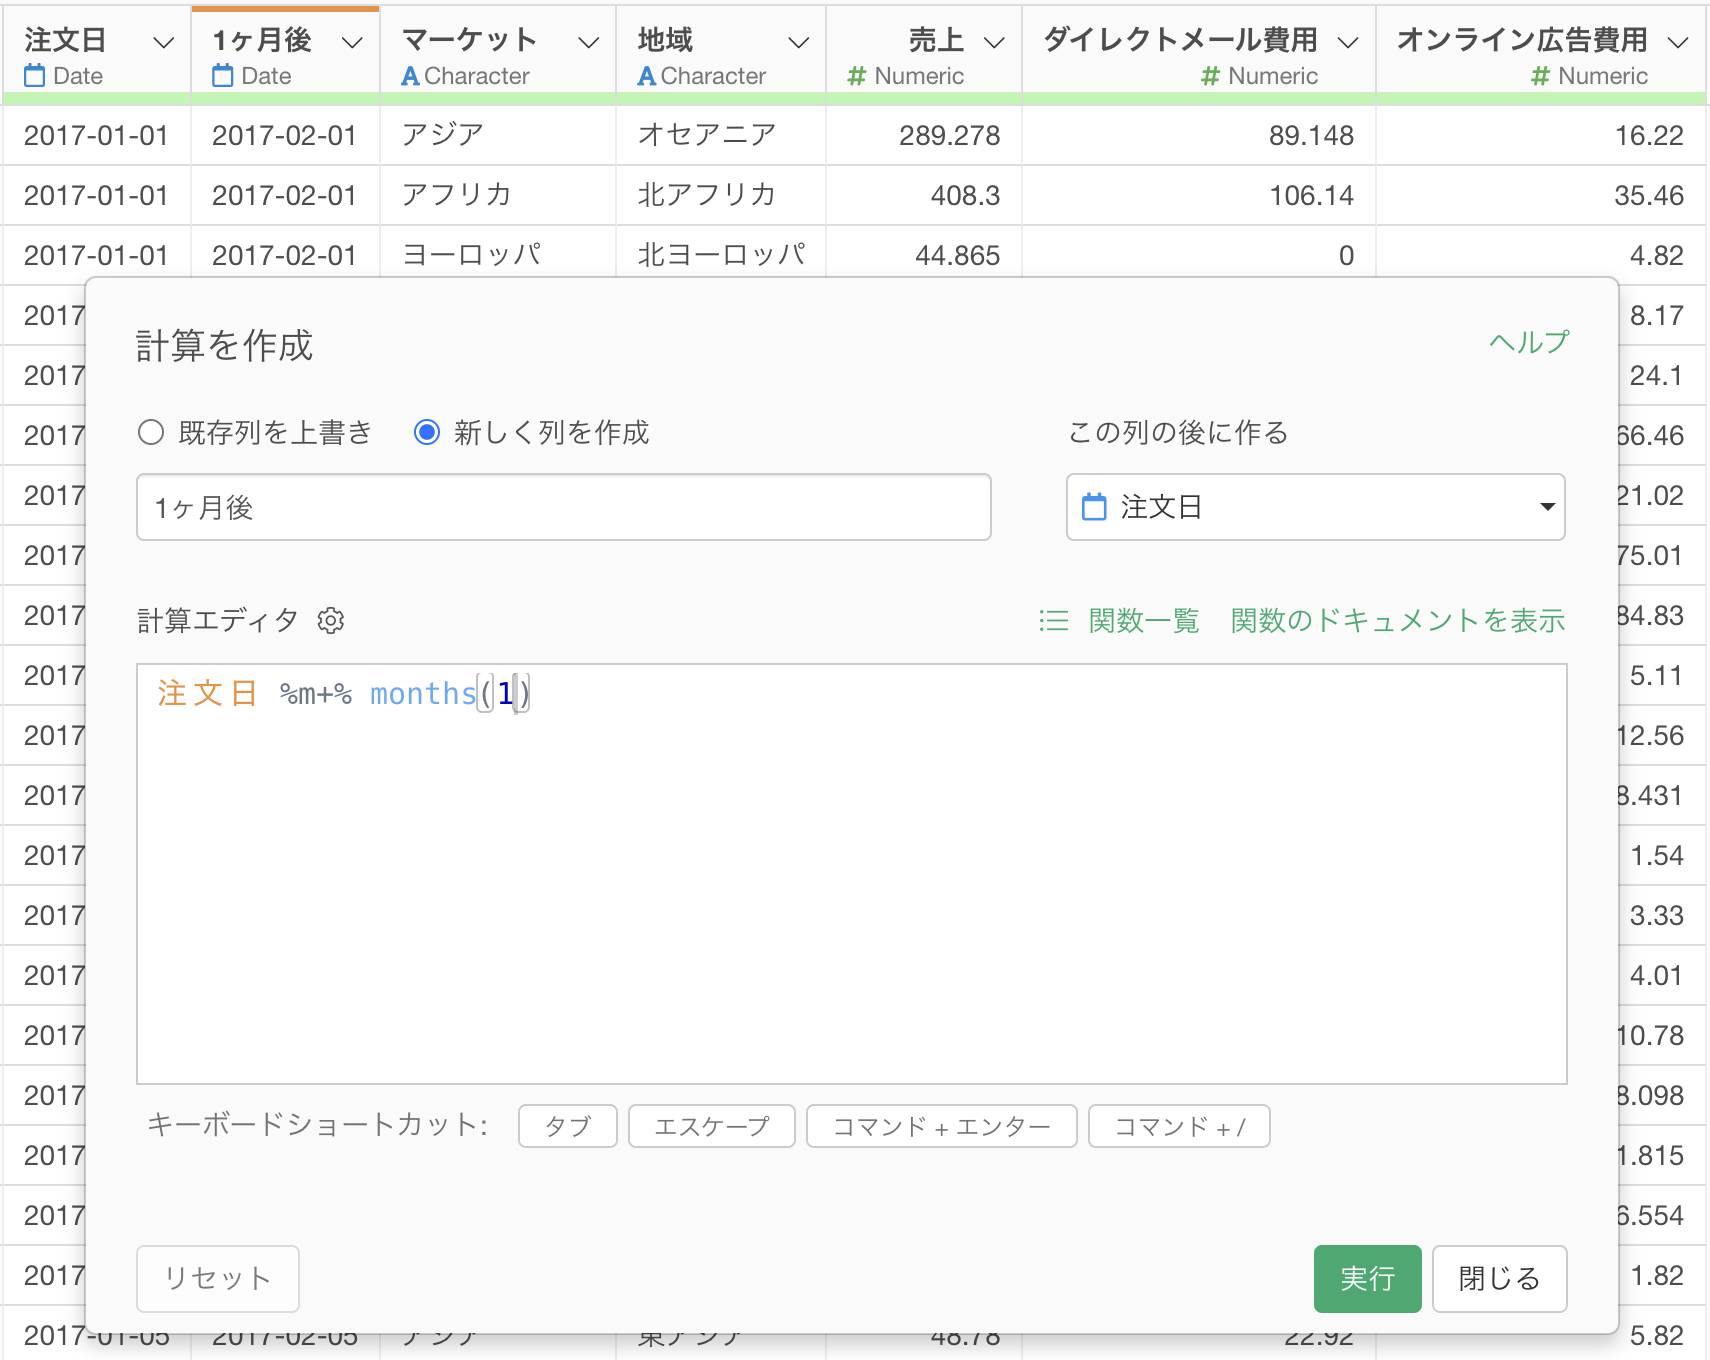This screenshot has height=1360, width=1710.
Task: Open 関数一覧 function list link
Action: (1144, 621)
